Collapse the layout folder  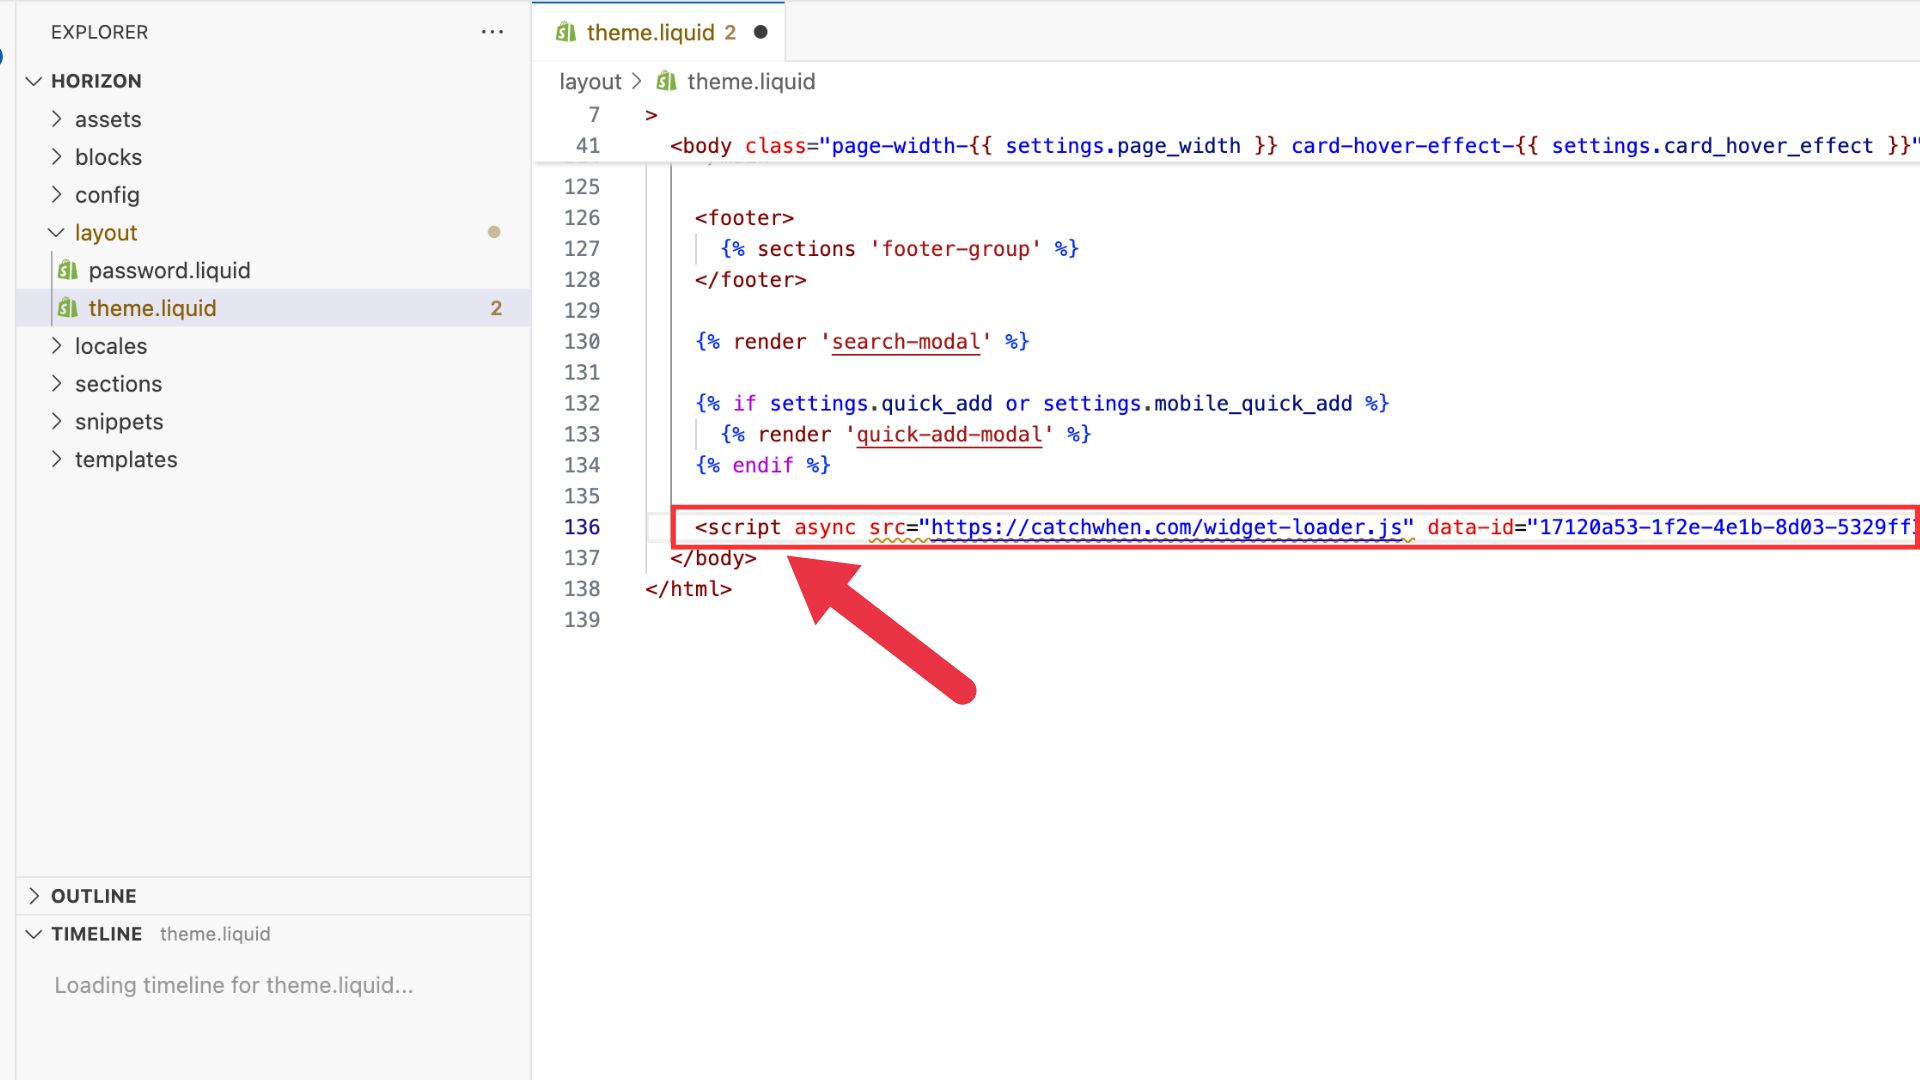pyautogui.click(x=57, y=233)
